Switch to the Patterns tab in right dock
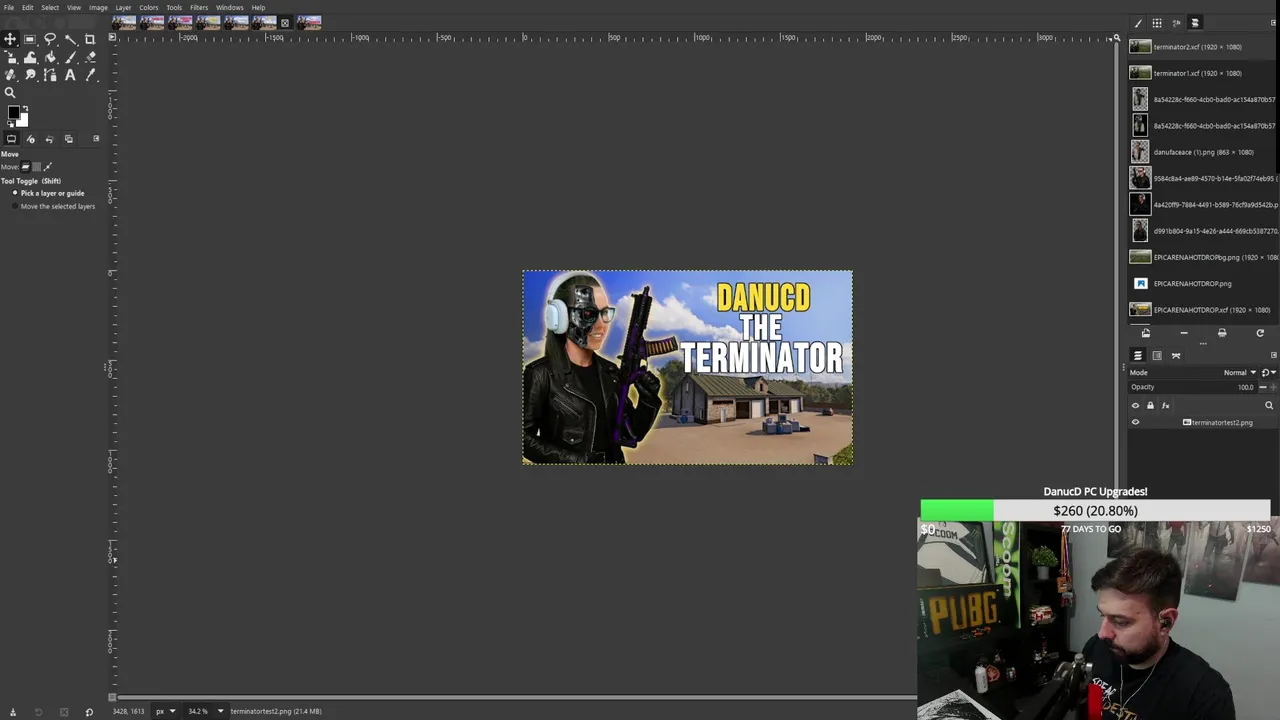Viewport: 1280px width, 720px height. [x=1157, y=23]
